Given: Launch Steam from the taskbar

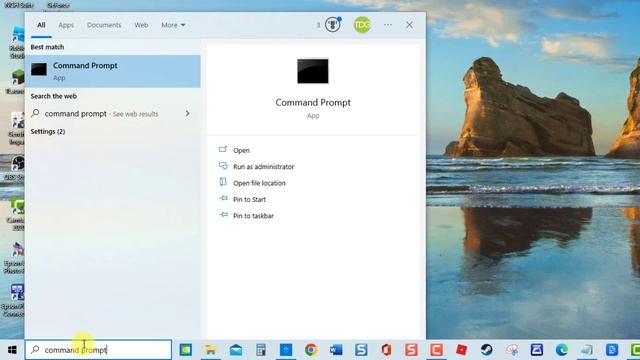Looking at the screenshot, I should point(487,350).
